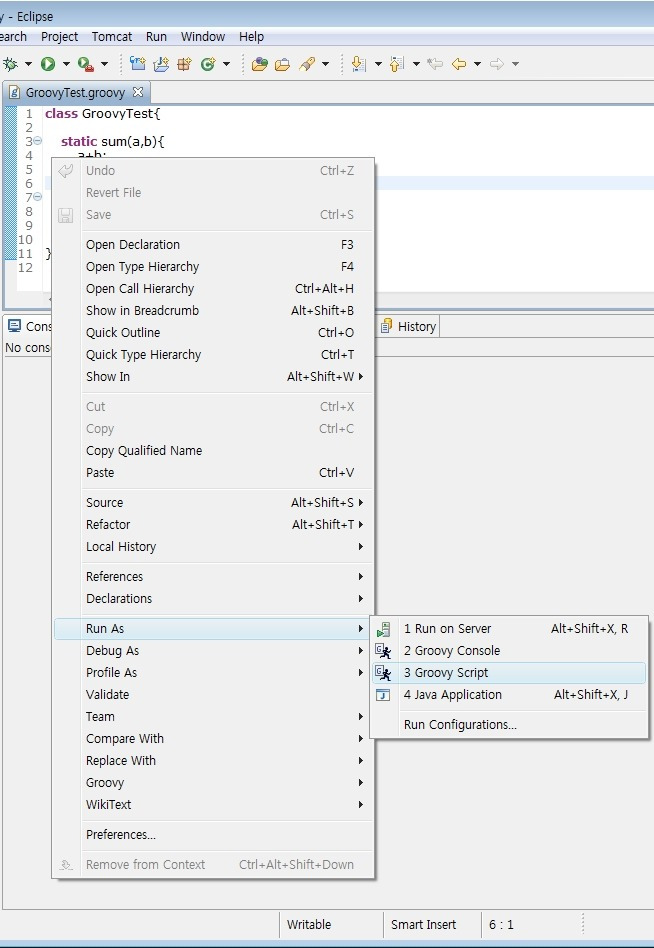This screenshot has width=654, height=948.
Task: Select Quick Outline in context menu
Action: click(213, 333)
